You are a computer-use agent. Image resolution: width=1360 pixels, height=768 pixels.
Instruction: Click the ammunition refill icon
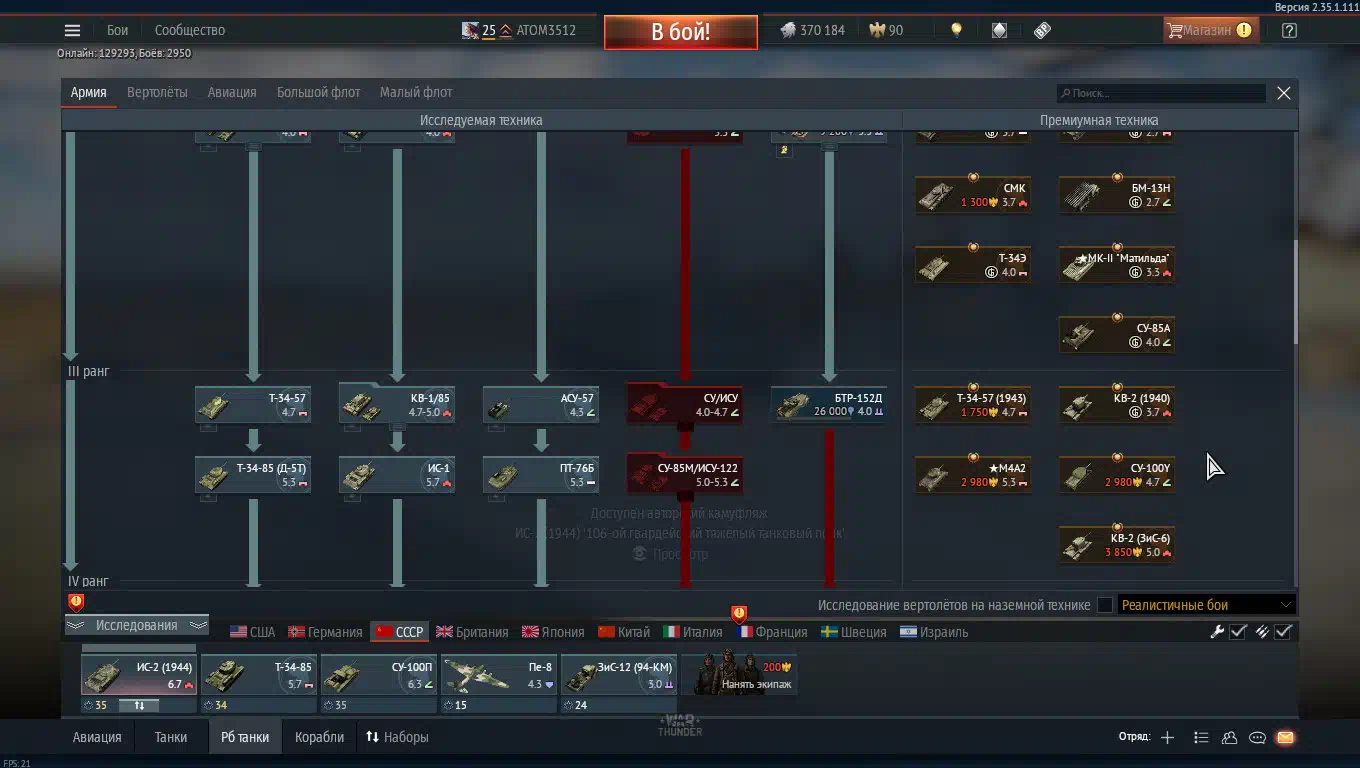[1262, 631]
